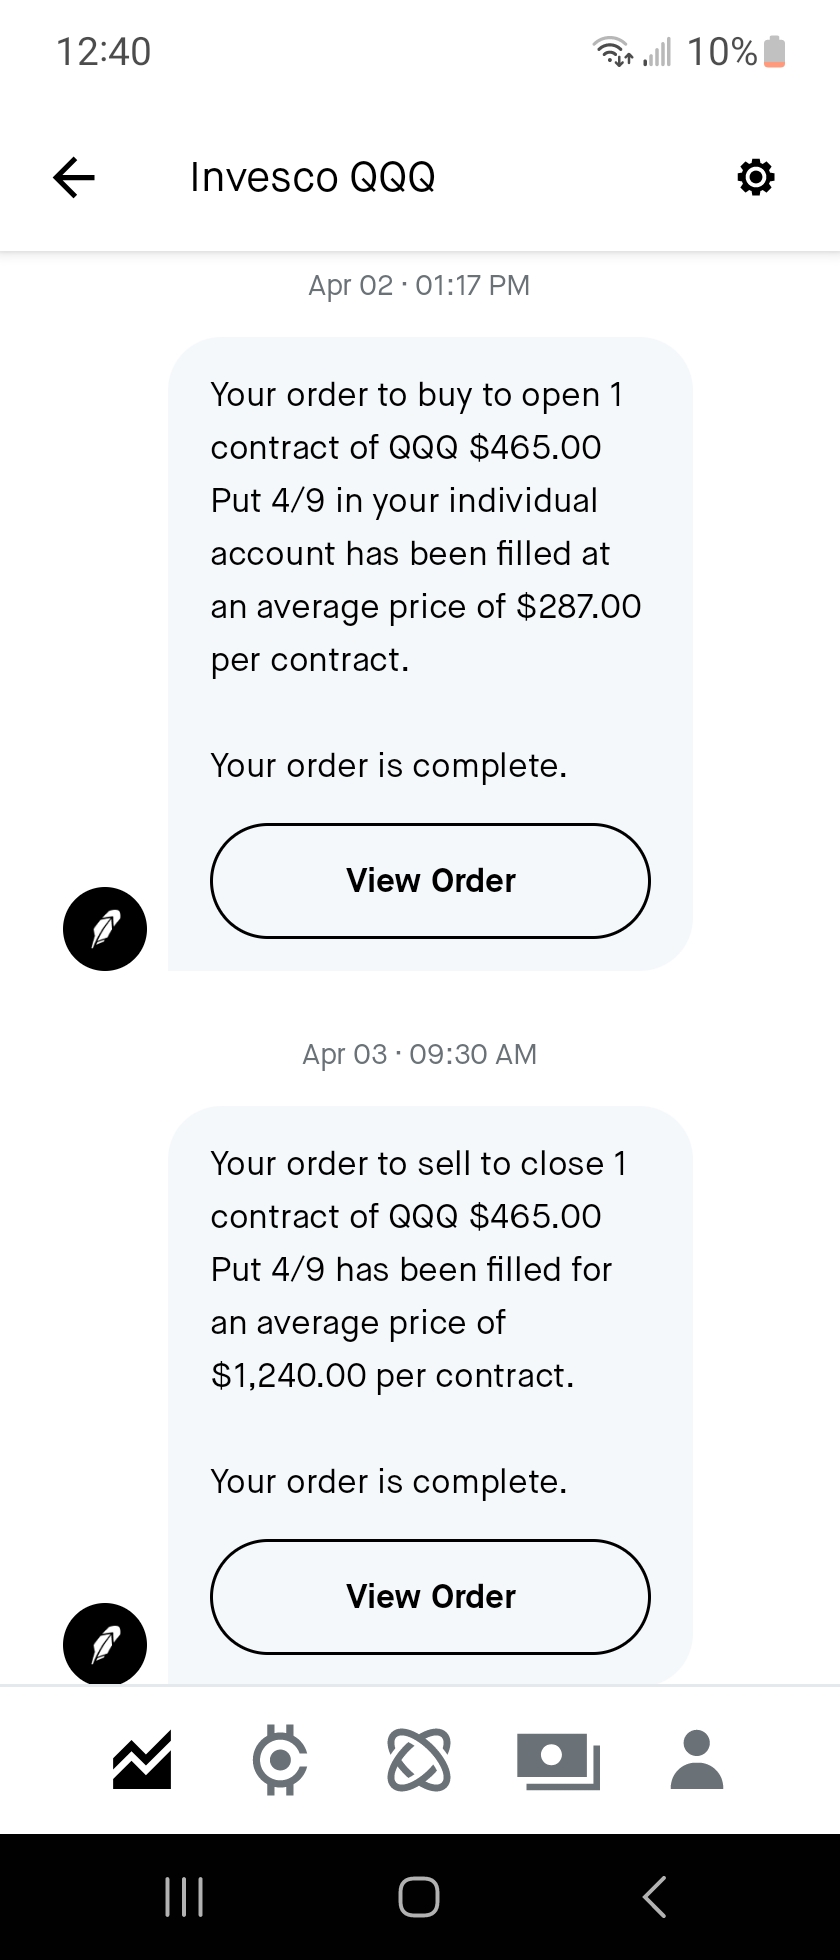Tap the Apr 03 09:30 AM timestamp

point(419,1055)
